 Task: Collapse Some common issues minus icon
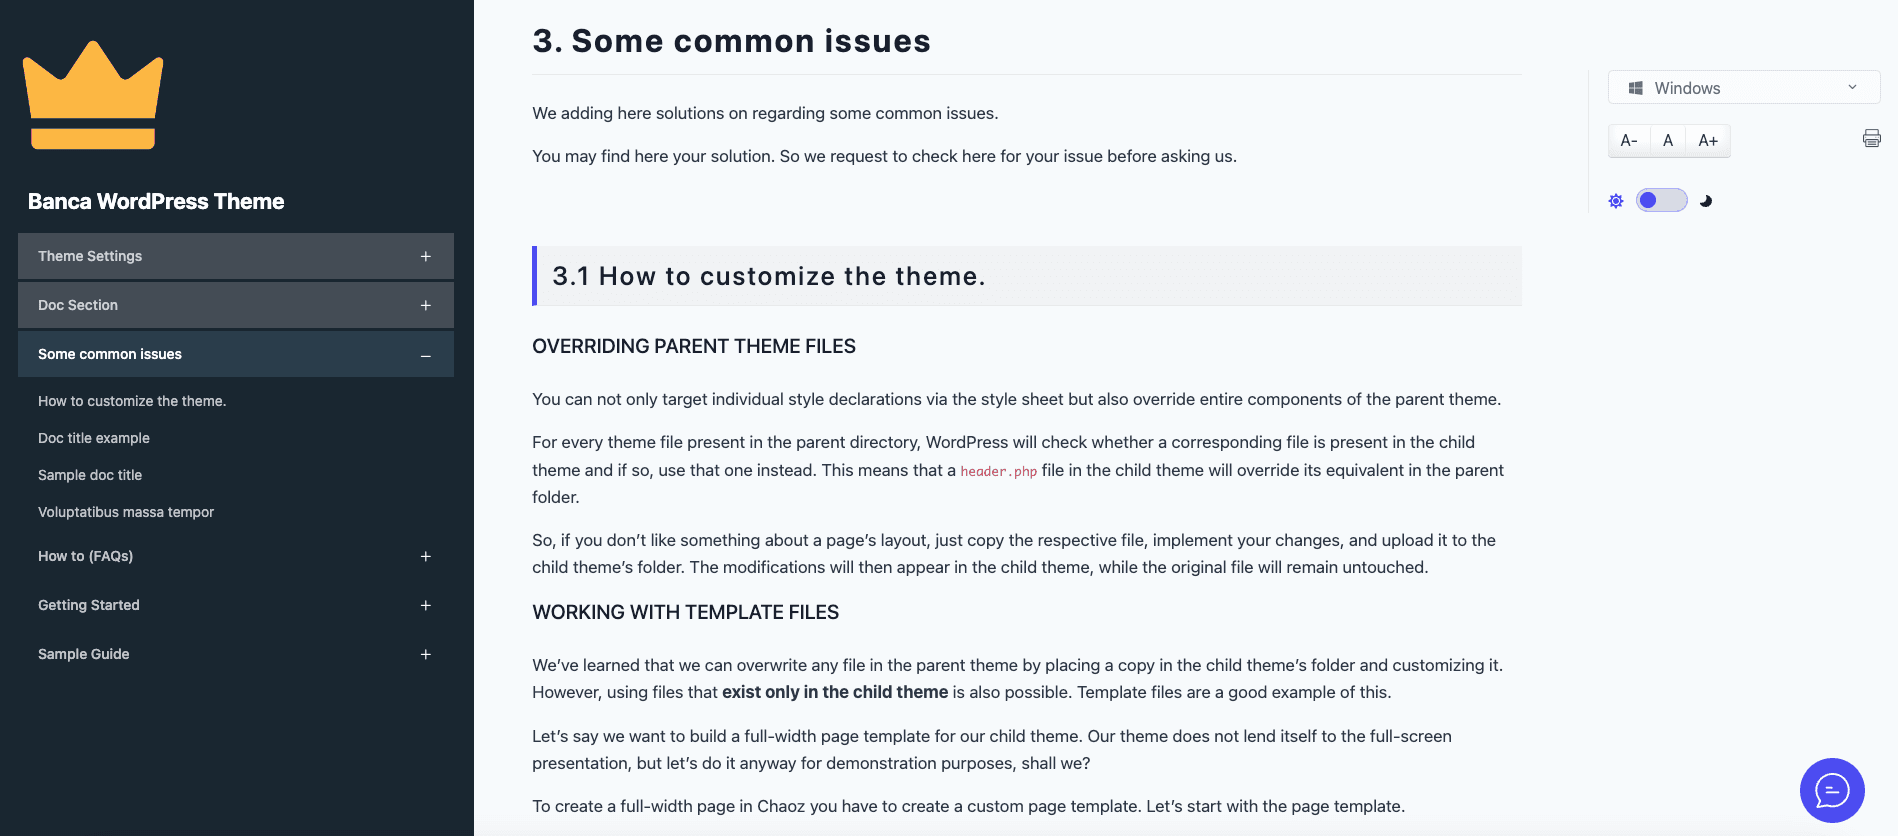pyautogui.click(x=425, y=355)
